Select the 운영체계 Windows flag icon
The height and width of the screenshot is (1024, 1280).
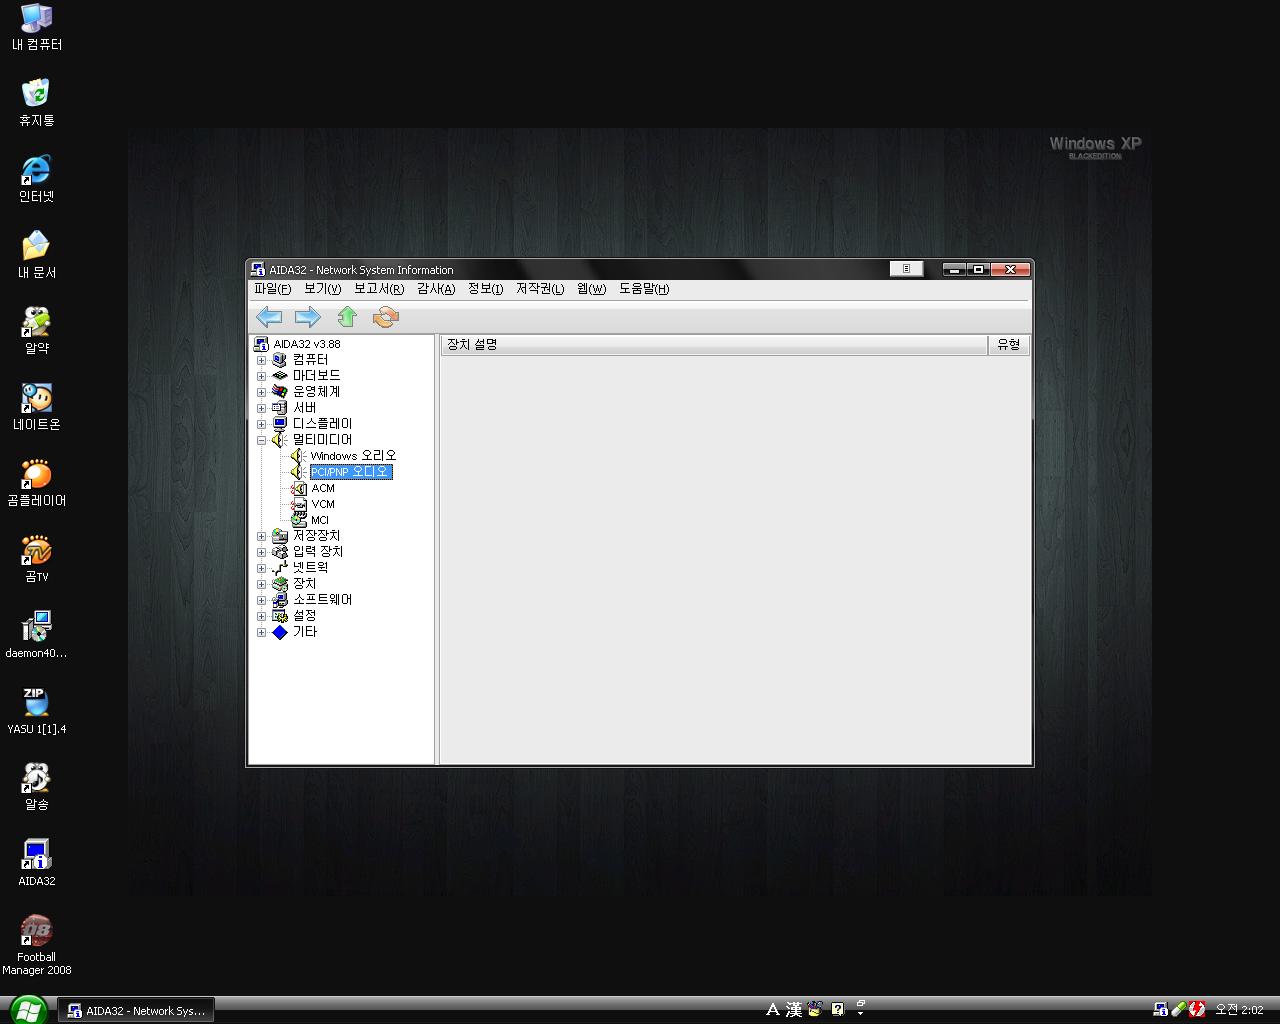pos(280,392)
